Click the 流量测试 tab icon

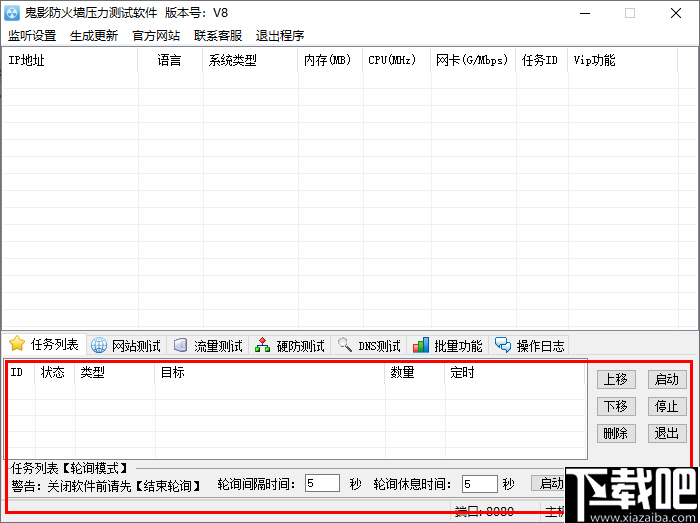pyautogui.click(x=180, y=345)
